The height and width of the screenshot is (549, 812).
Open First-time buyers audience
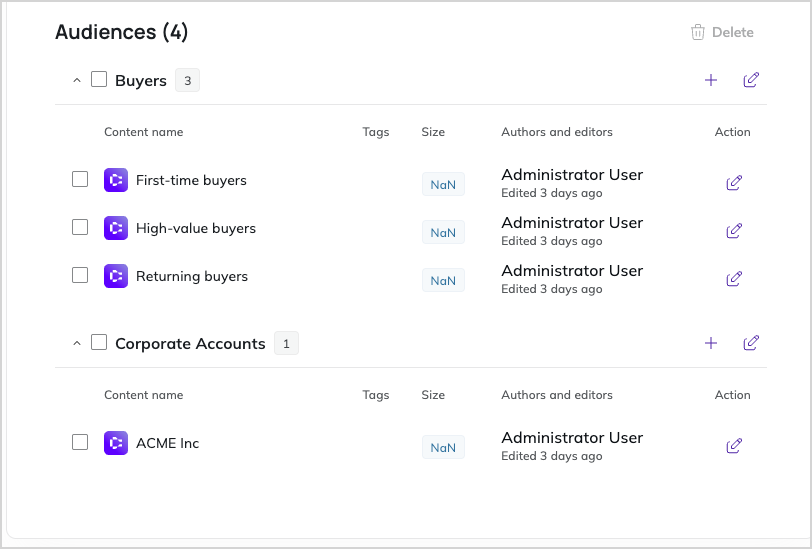tap(191, 180)
